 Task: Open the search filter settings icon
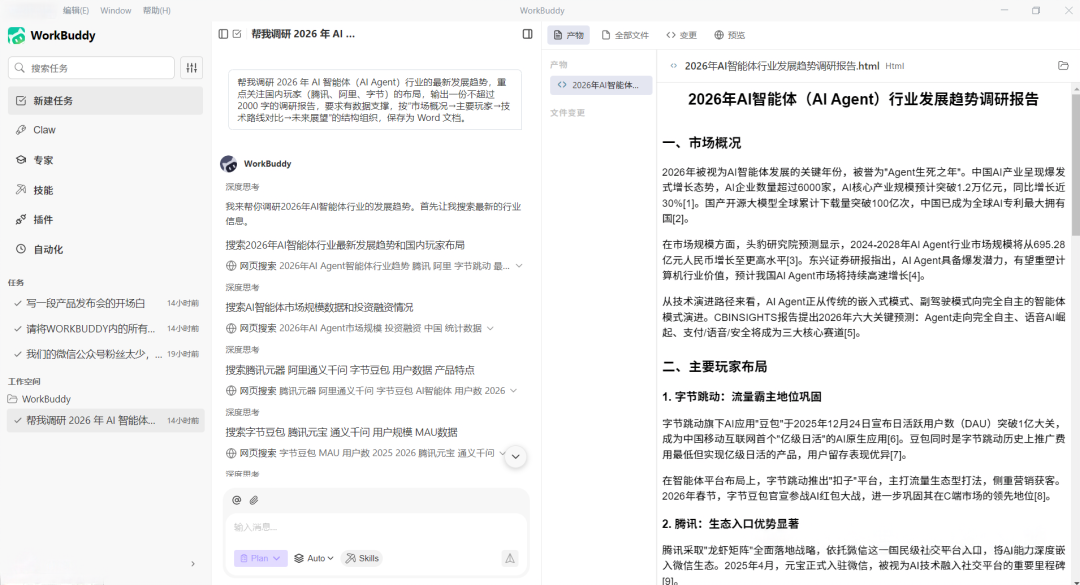191,68
